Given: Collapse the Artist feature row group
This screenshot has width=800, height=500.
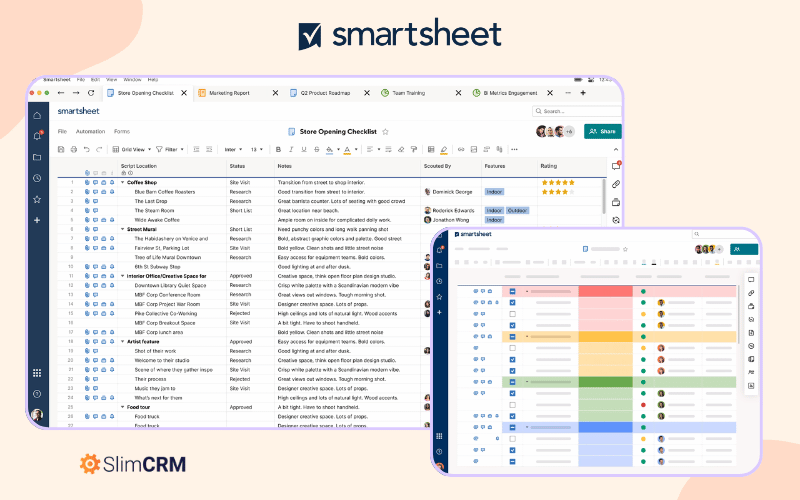Looking at the screenshot, I should [x=122, y=342].
